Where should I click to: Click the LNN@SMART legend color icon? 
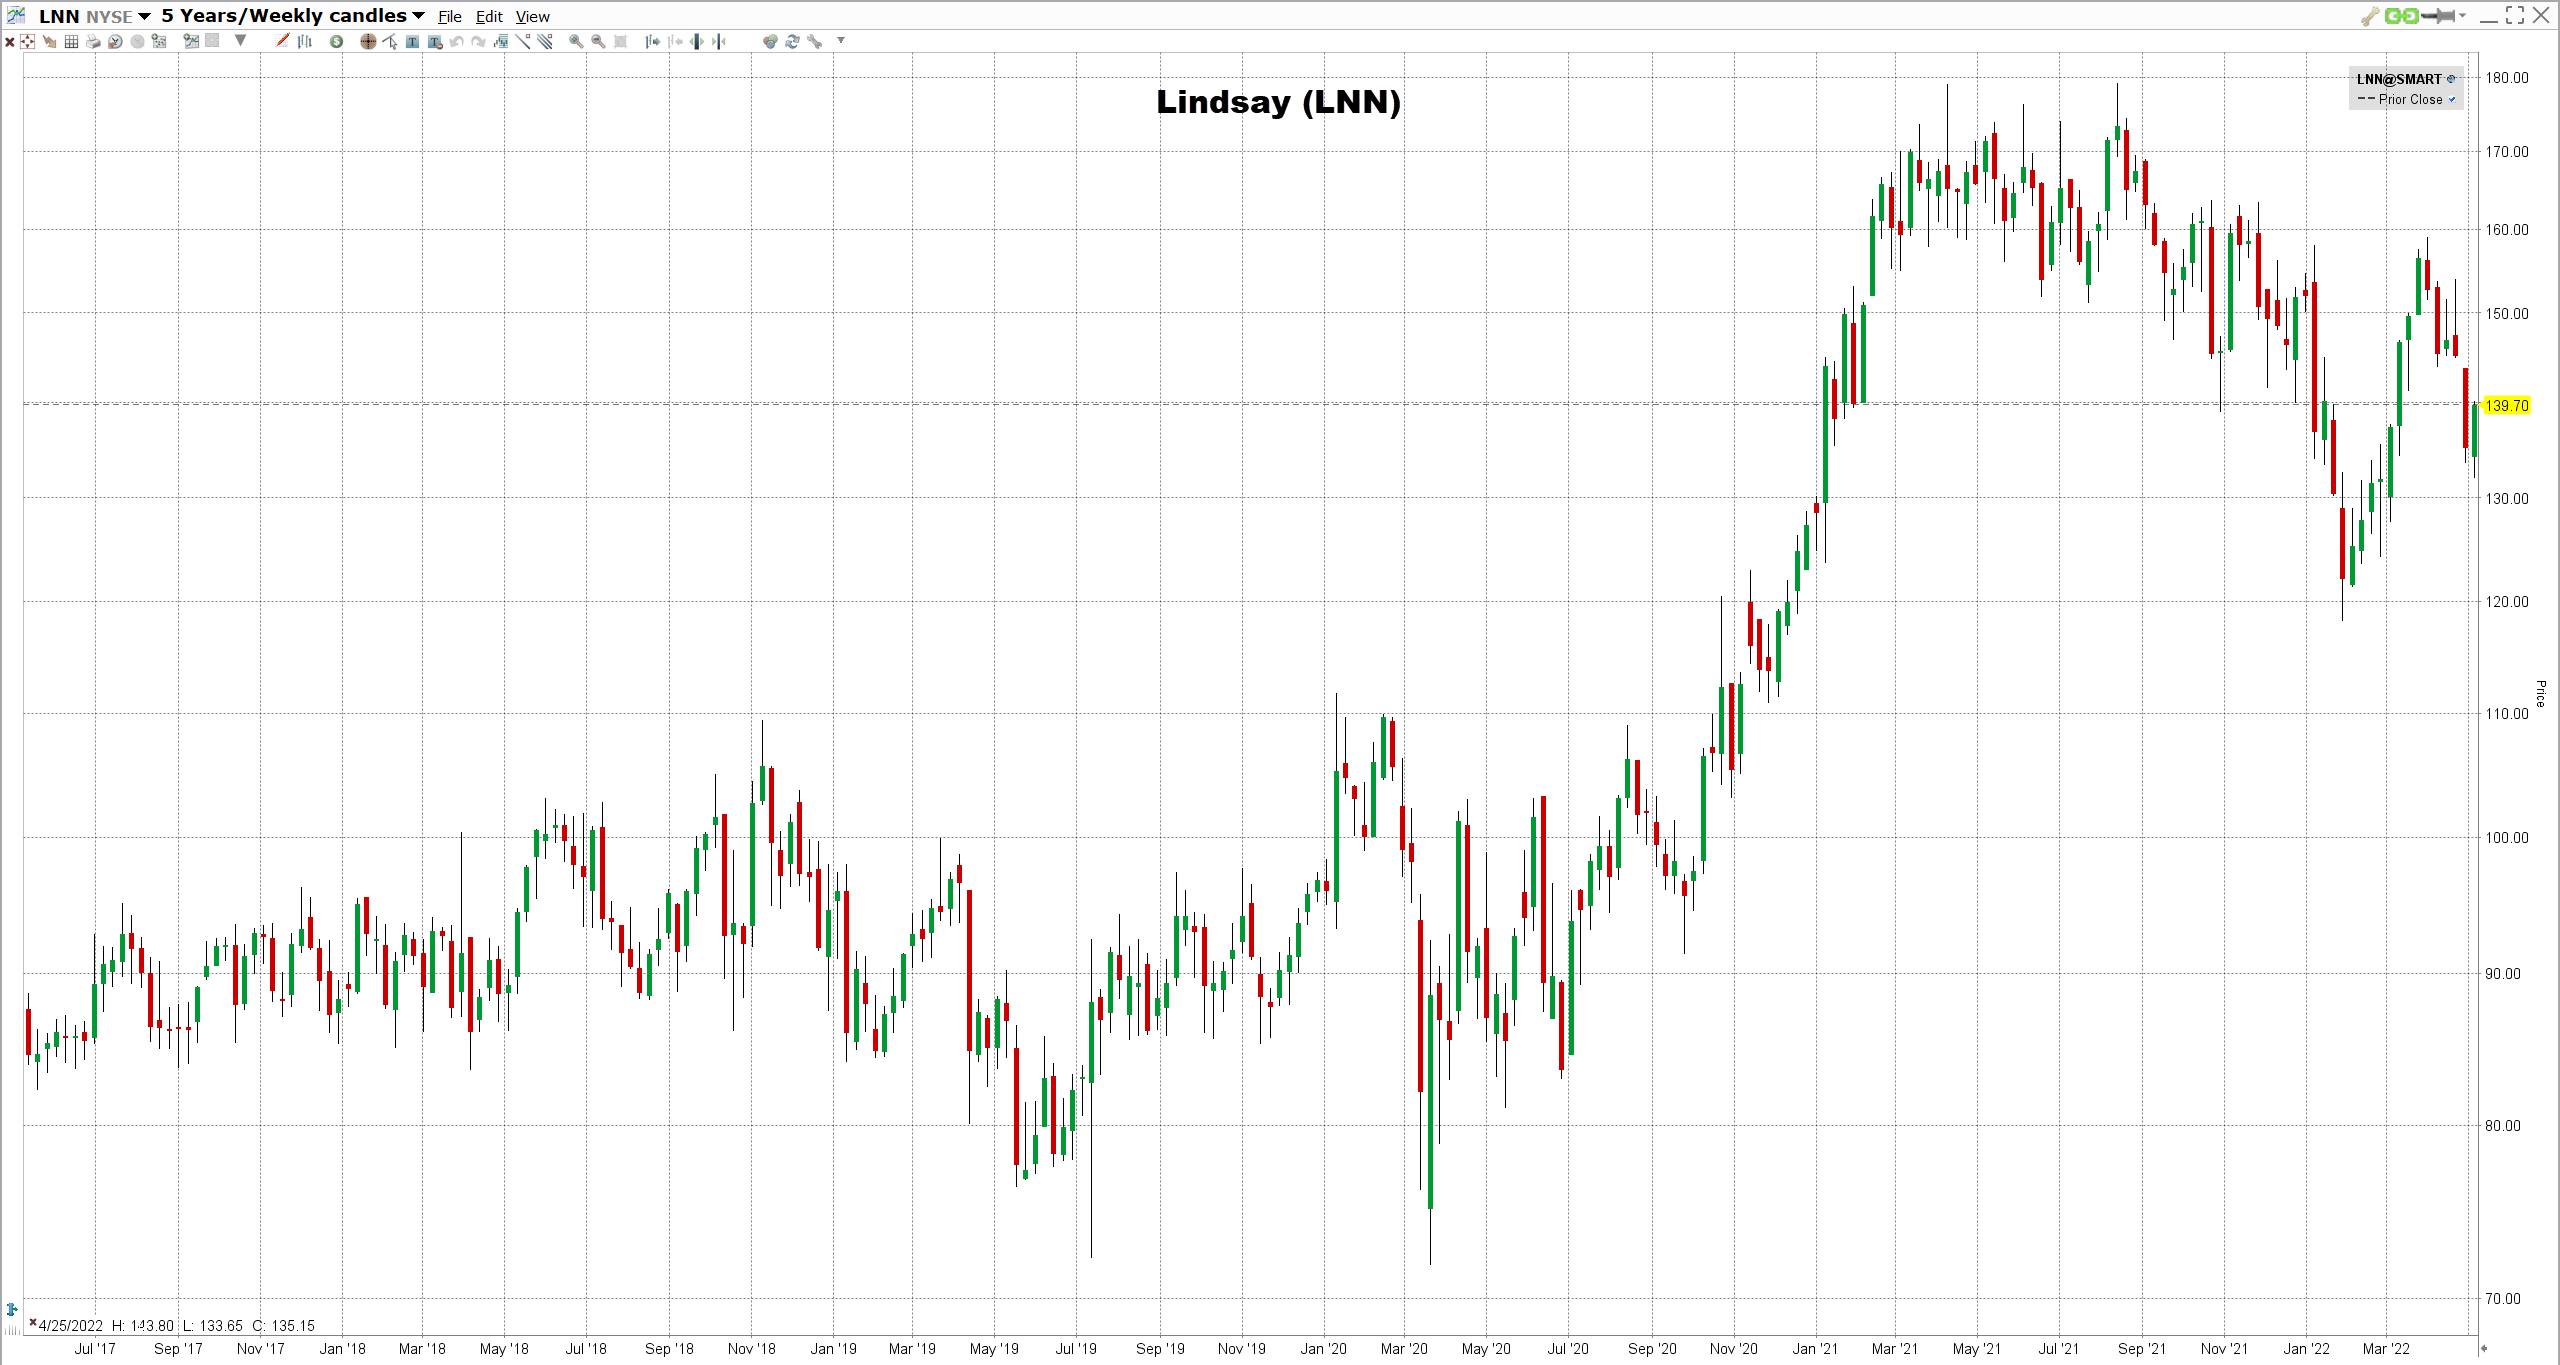pos(2451,79)
